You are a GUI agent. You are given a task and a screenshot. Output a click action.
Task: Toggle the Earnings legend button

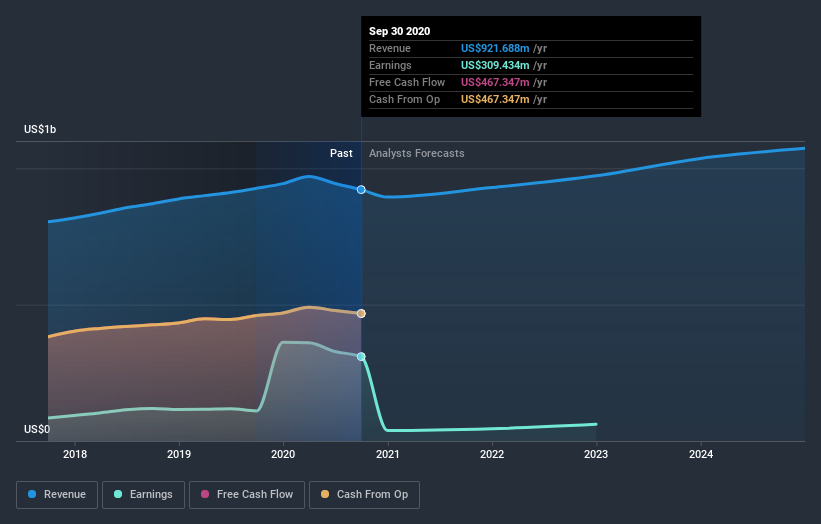tap(143, 495)
